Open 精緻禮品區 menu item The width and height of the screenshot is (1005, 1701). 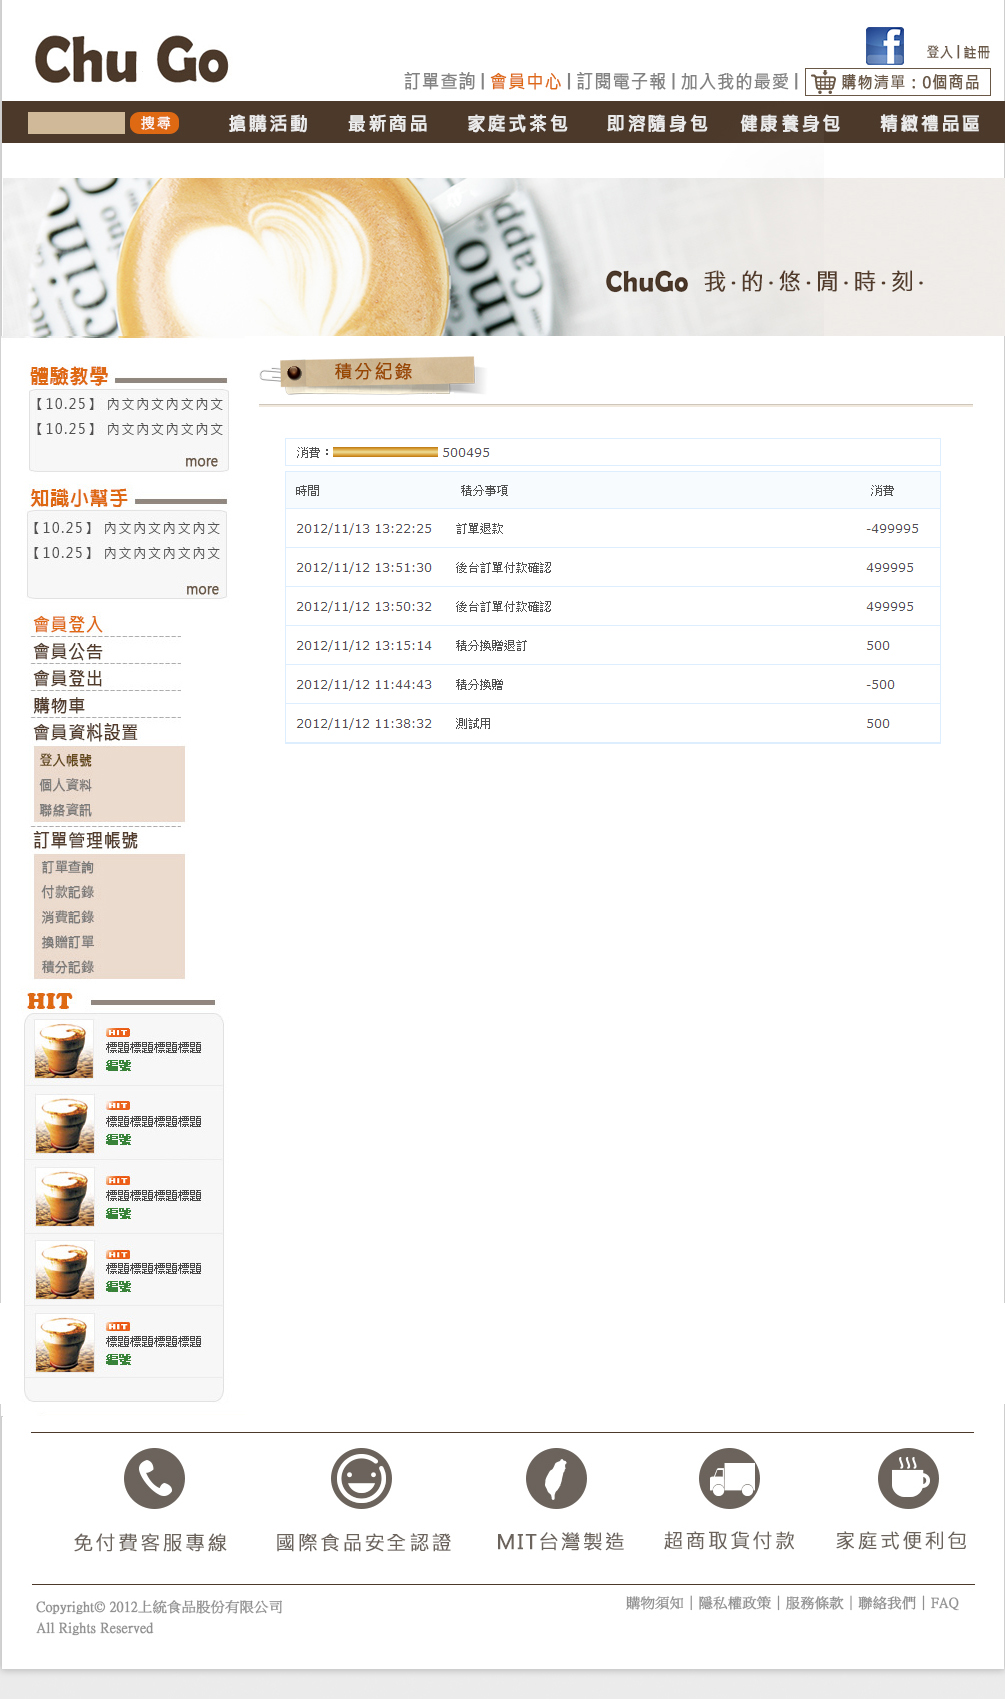[x=930, y=124]
